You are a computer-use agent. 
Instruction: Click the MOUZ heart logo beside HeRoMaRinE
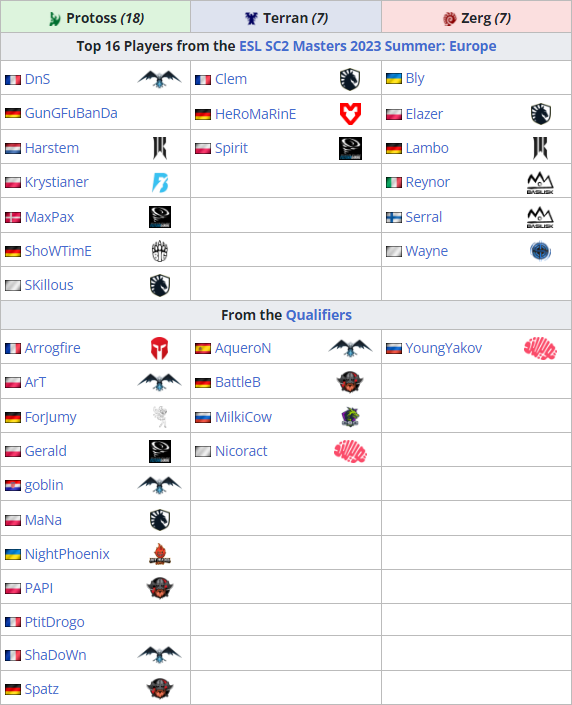point(350,113)
